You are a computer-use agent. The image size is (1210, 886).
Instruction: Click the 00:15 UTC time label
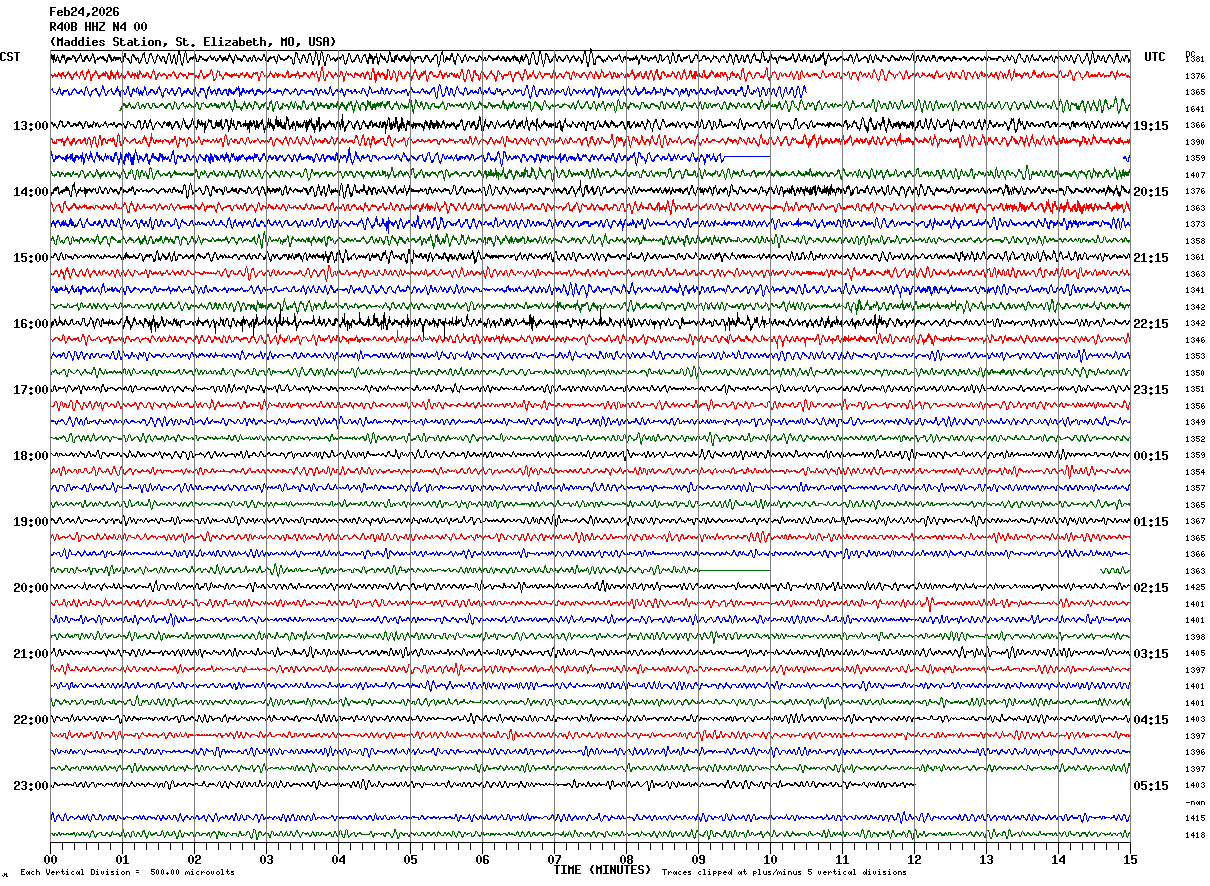click(1151, 456)
